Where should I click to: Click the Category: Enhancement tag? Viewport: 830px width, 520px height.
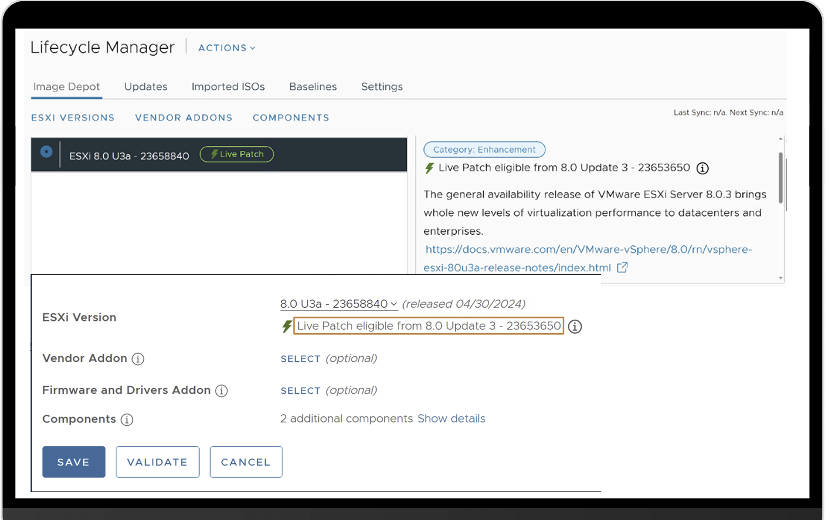pyautogui.click(x=484, y=150)
